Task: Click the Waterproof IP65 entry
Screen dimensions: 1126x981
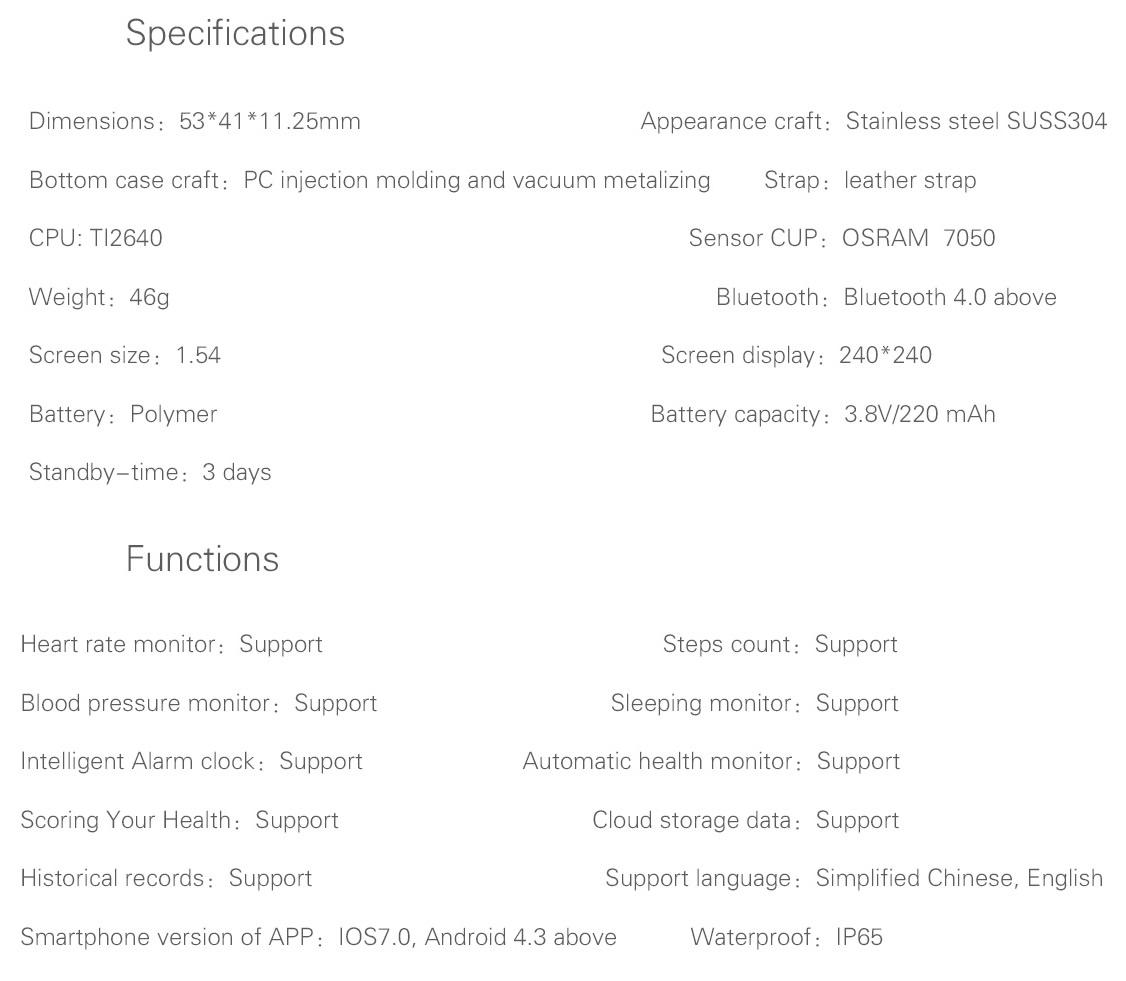Action: [x=786, y=937]
